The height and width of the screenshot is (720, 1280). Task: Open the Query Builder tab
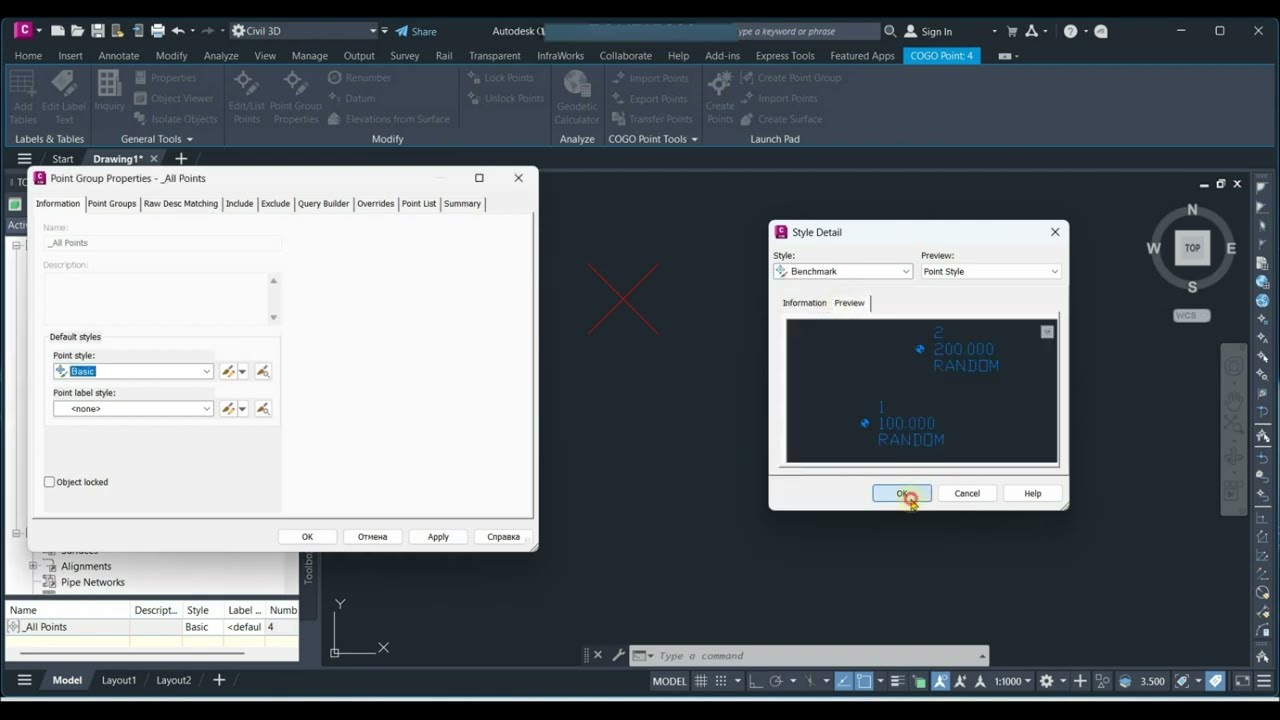pyautogui.click(x=324, y=204)
